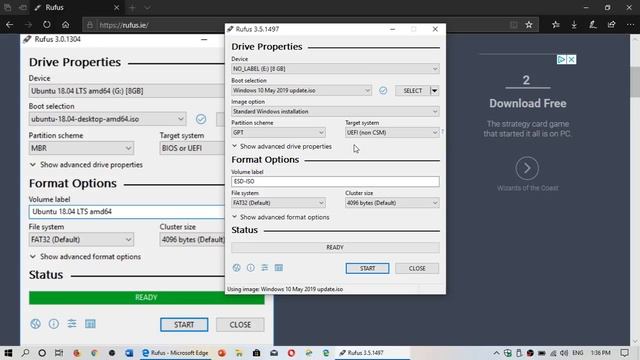Image resolution: width=640 pixels, height=360 pixels.
Task: Open the Edge downloads icon
Action: (574, 25)
